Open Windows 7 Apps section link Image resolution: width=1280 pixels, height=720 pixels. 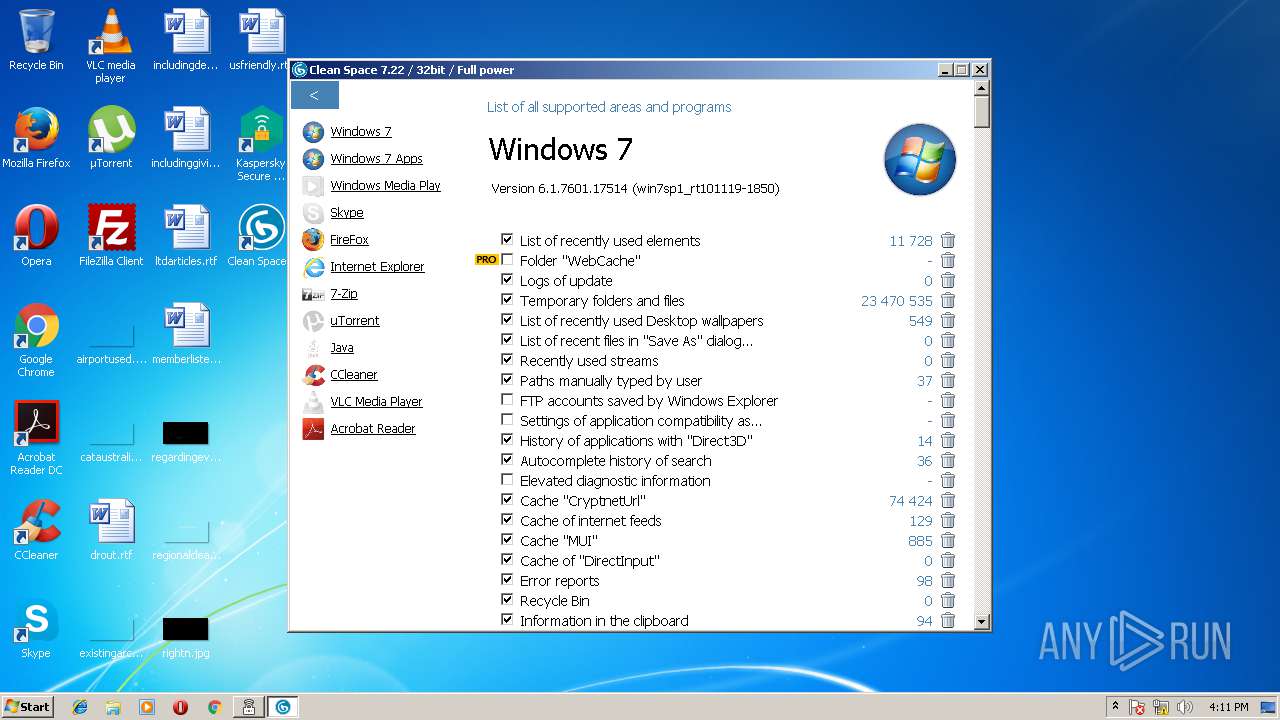coord(376,159)
